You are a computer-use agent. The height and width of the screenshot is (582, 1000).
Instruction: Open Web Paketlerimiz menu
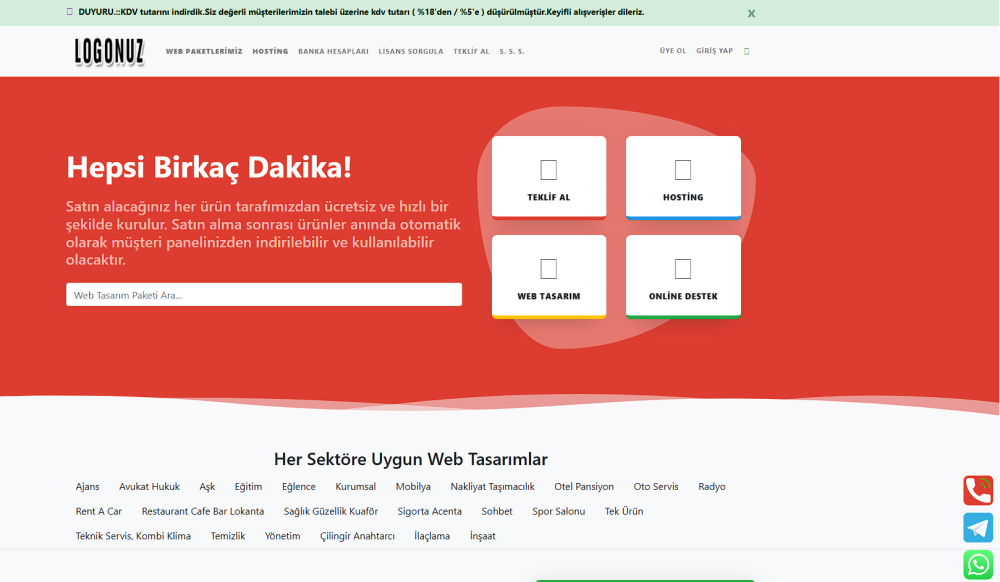coord(204,51)
